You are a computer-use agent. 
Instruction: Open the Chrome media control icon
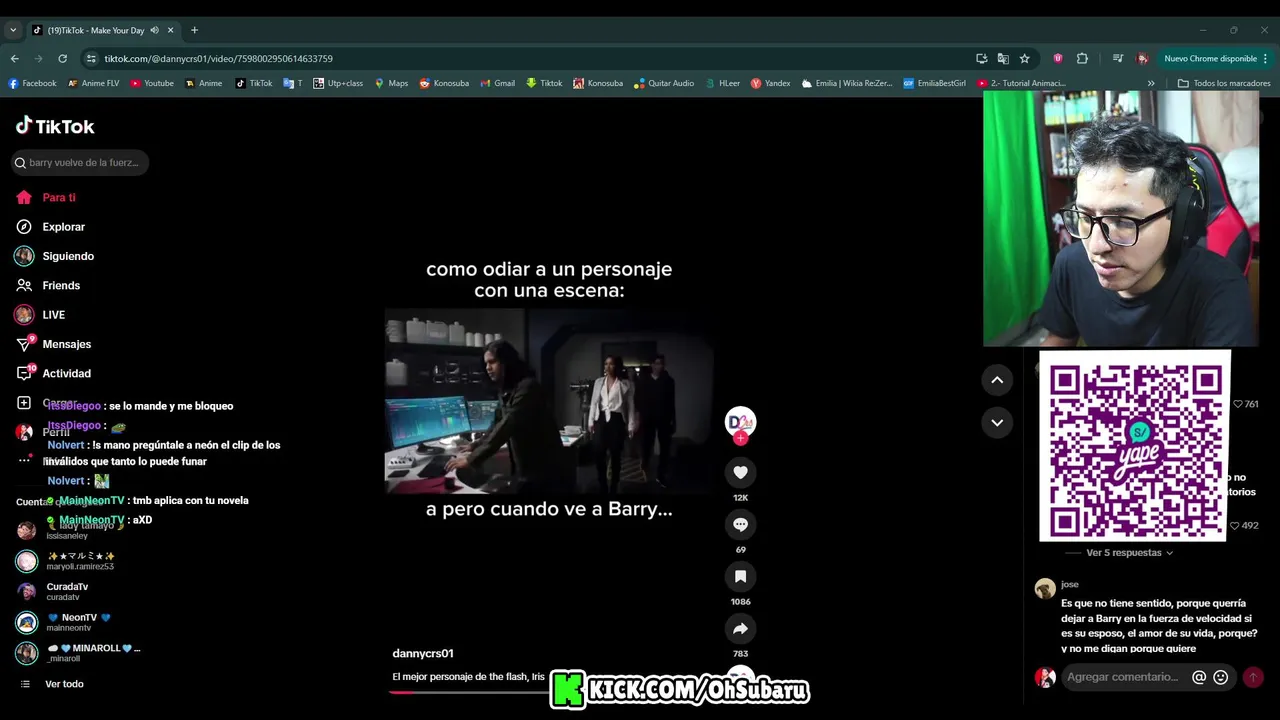click(x=1118, y=59)
